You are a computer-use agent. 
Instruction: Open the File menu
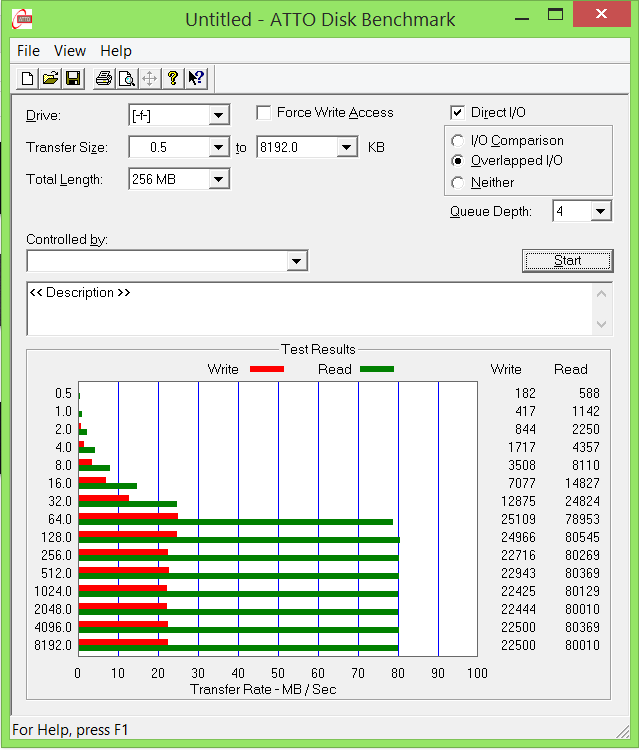point(28,51)
